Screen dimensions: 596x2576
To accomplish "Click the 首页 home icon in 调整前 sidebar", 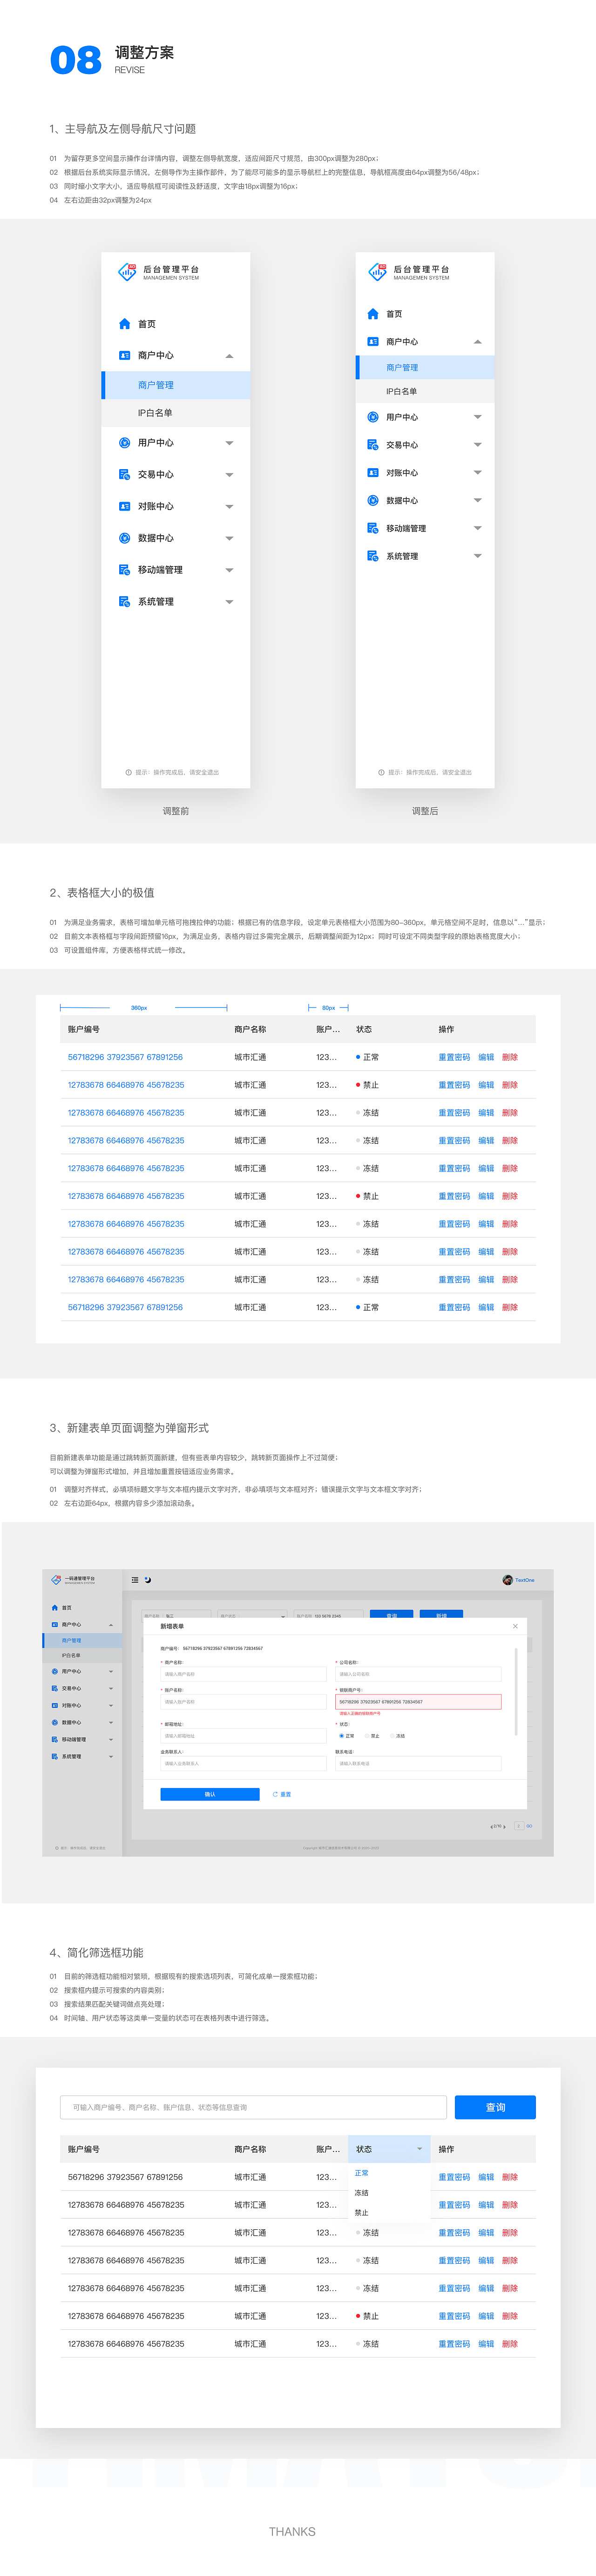I will tap(124, 324).
